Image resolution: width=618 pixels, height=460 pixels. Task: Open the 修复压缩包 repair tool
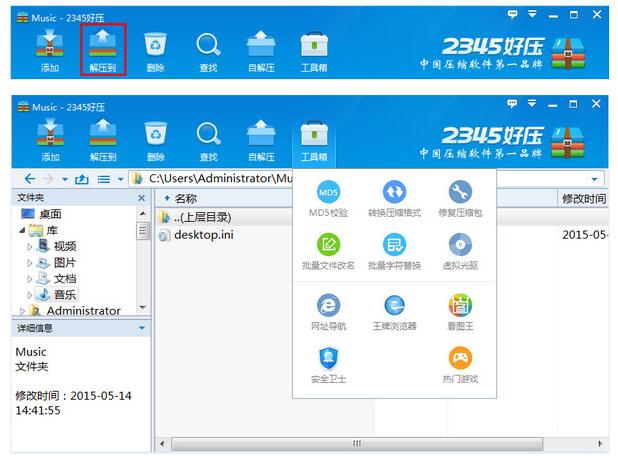tap(460, 199)
